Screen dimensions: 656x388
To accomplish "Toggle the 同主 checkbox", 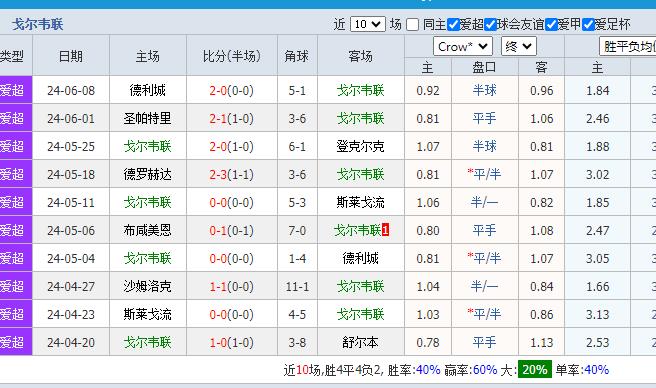I will pyautogui.click(x=412, y=24).
